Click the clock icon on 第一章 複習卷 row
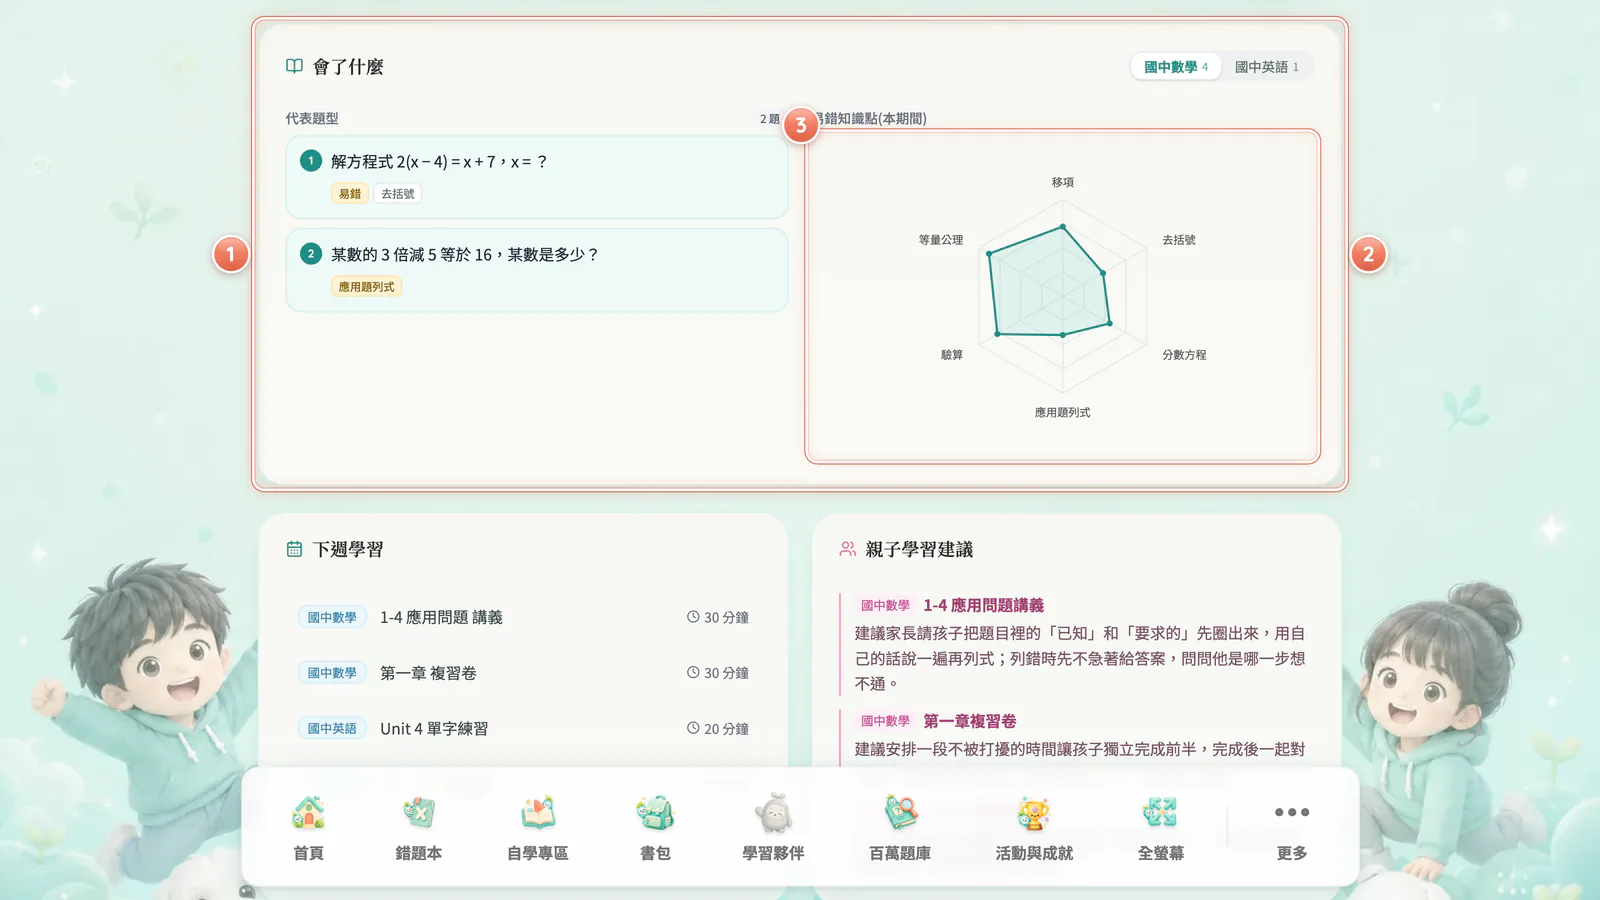 [693, 672]
